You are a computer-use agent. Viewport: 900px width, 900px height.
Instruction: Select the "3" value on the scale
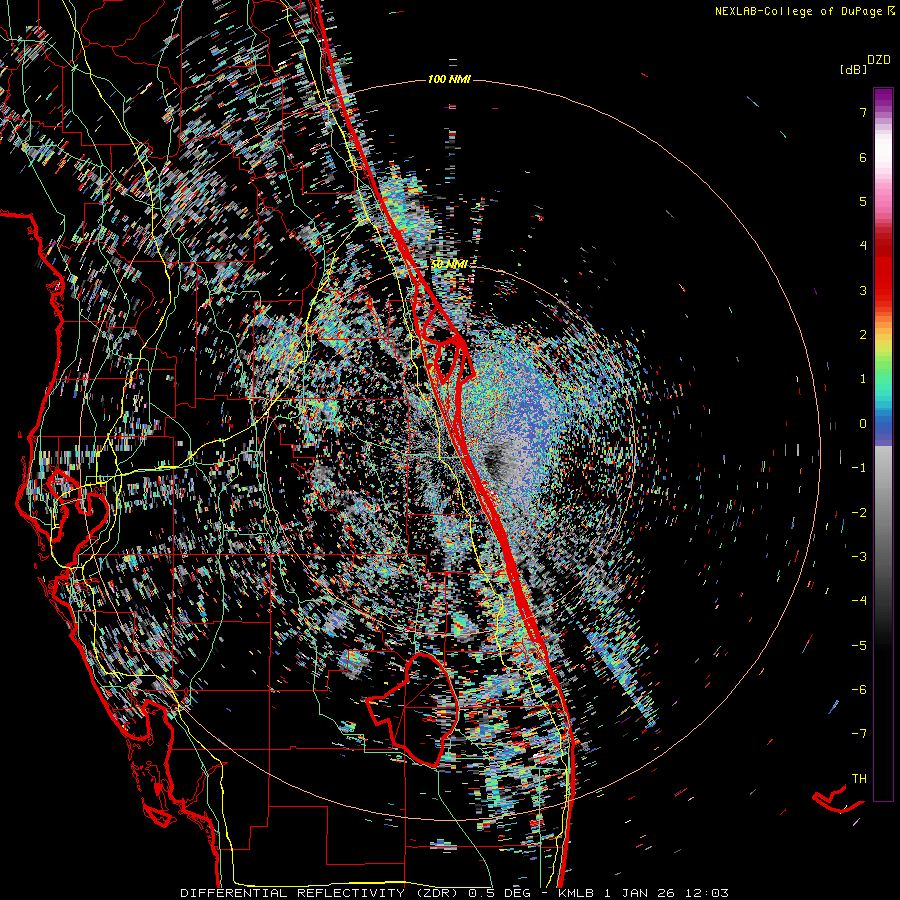click(863, 290)
